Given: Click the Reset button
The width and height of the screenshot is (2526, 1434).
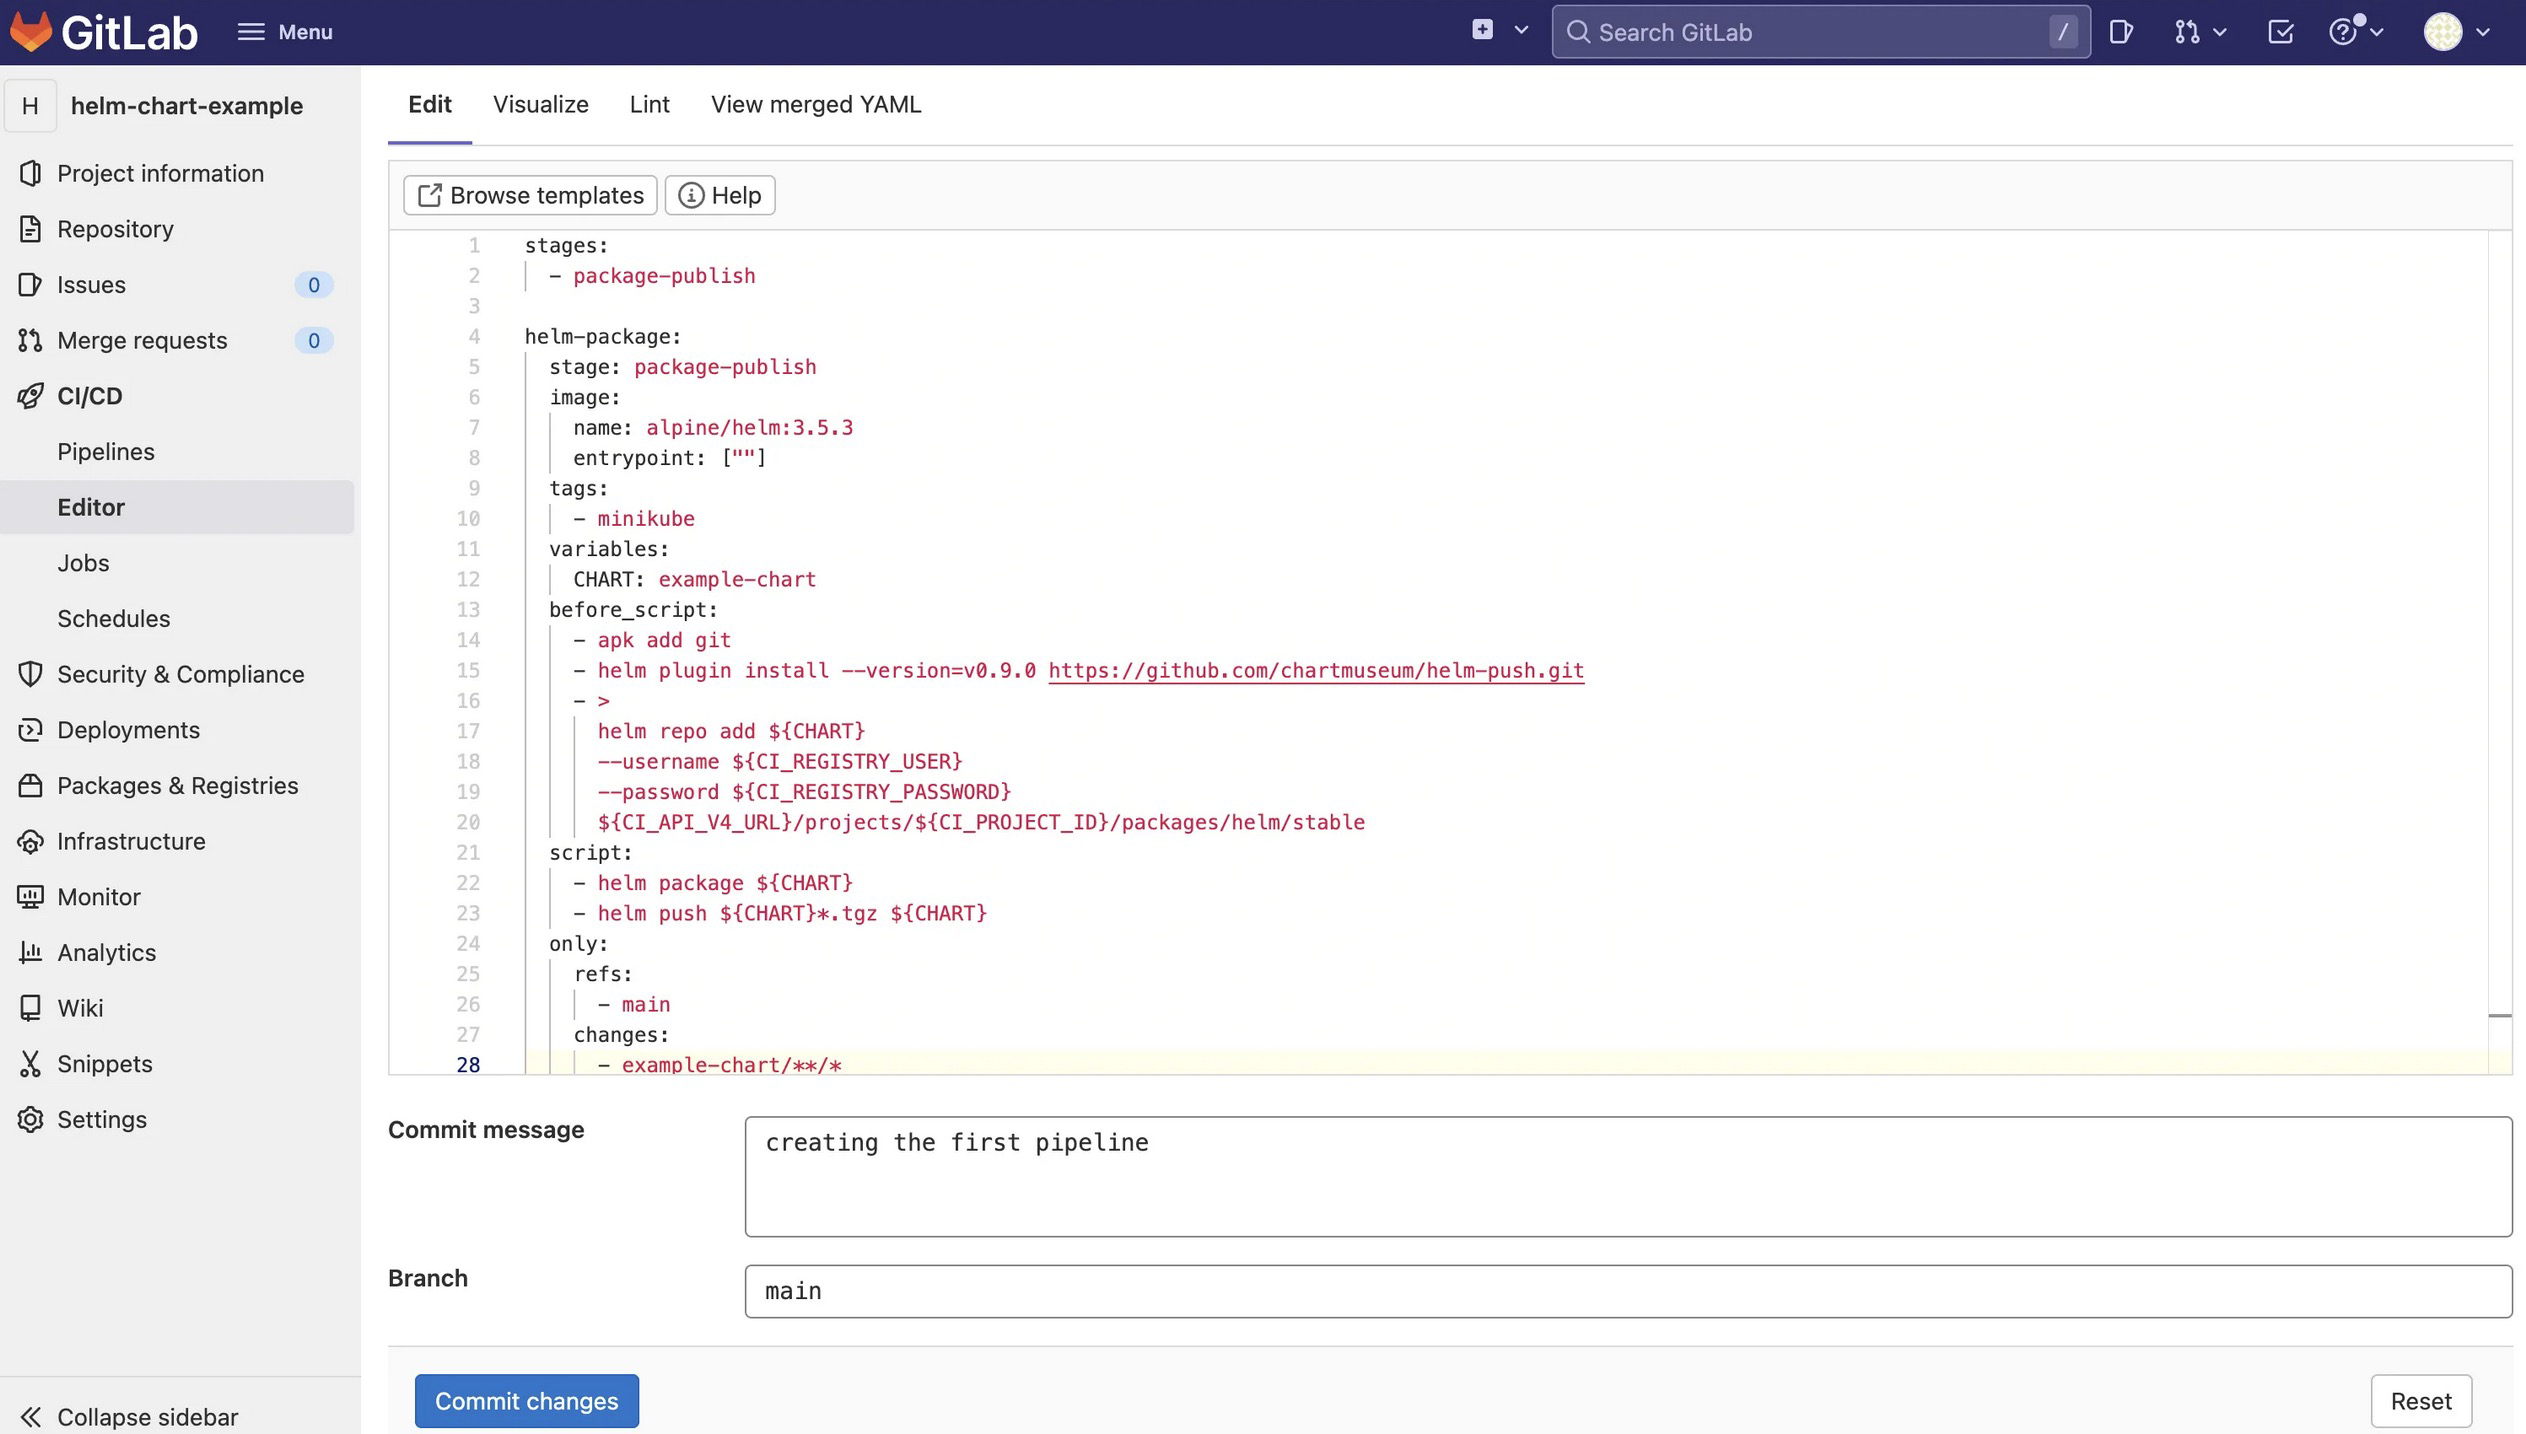Looking at the screenshot, I should (2421, 1401).
